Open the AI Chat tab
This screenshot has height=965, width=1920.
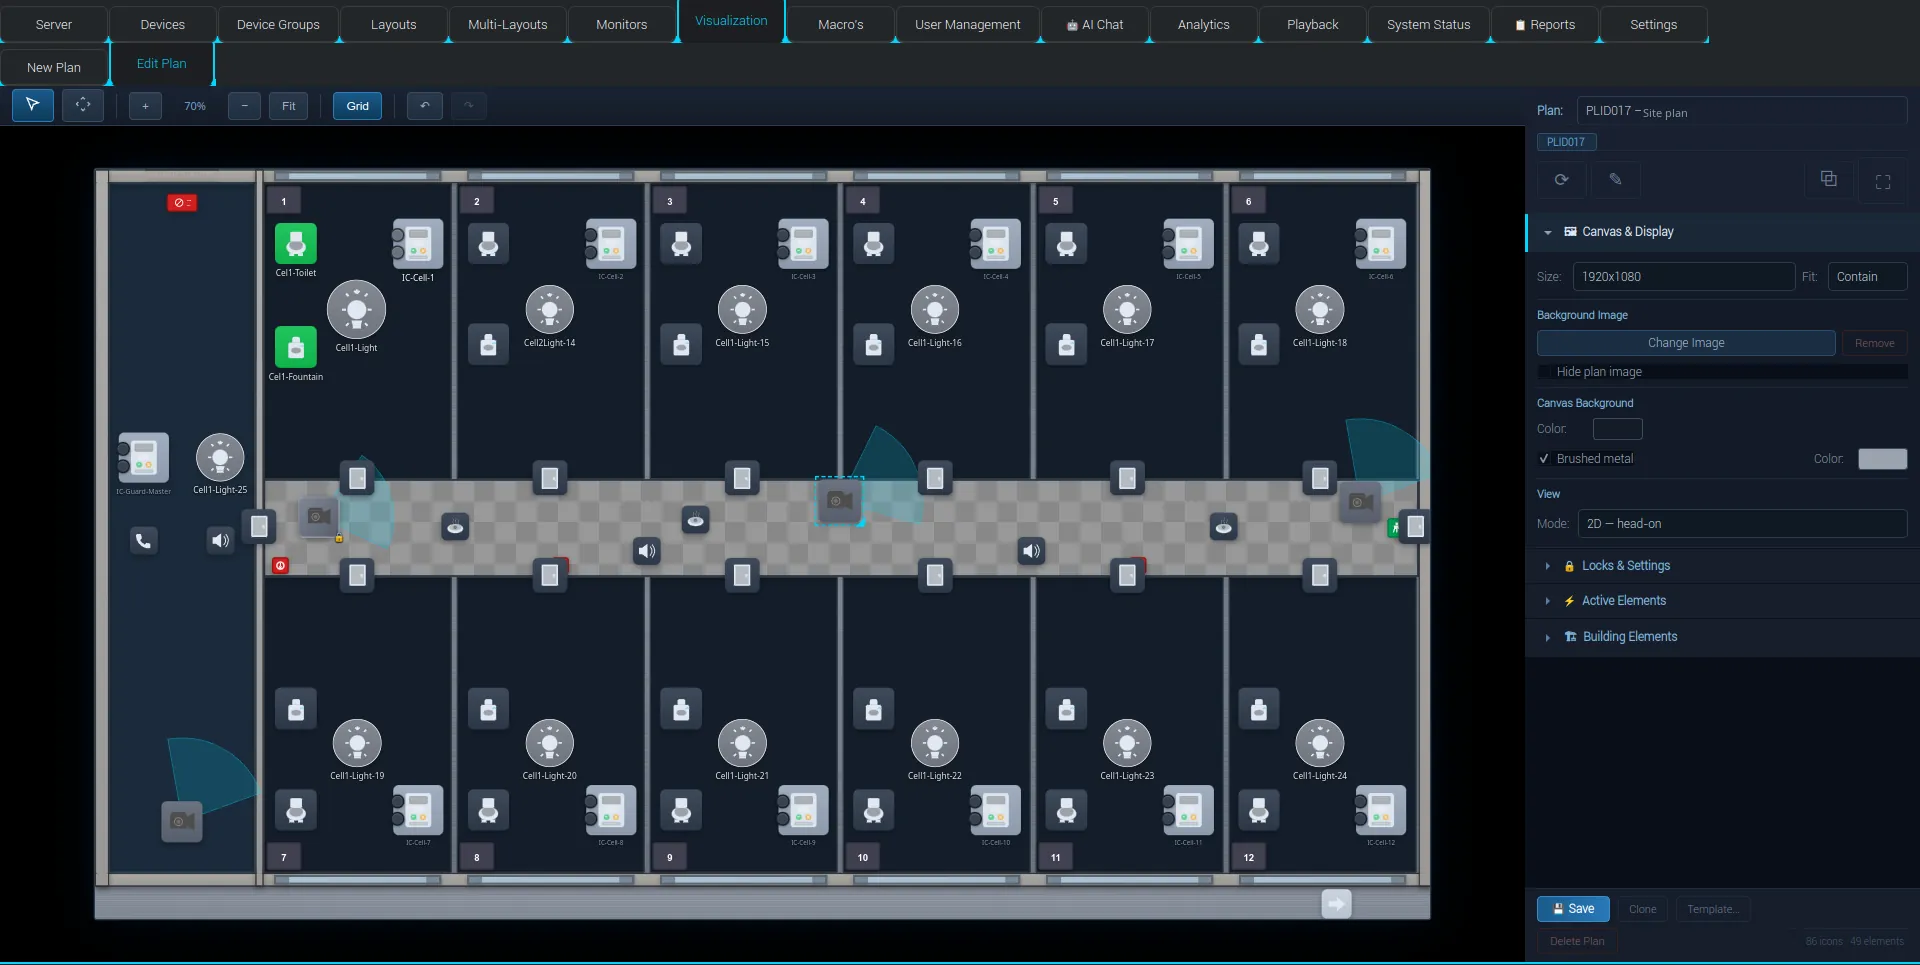pyautogui.click(x=1095, y=24)
